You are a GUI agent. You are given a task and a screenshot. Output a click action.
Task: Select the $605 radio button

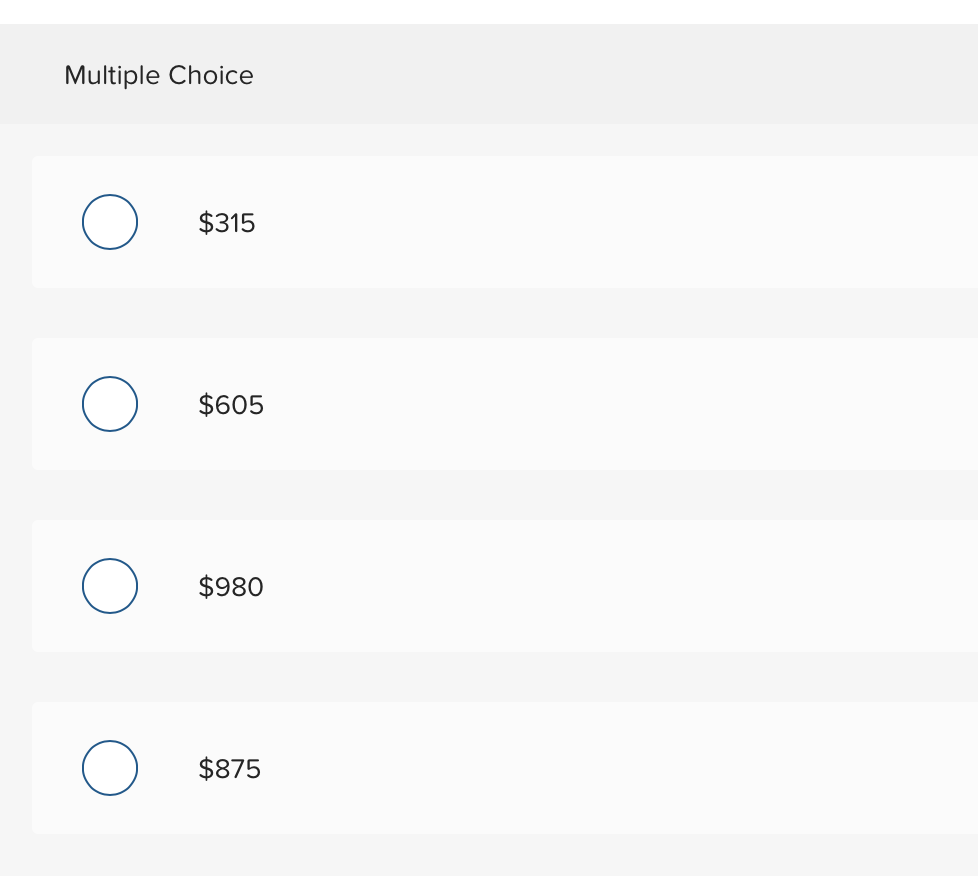(110, 404)
